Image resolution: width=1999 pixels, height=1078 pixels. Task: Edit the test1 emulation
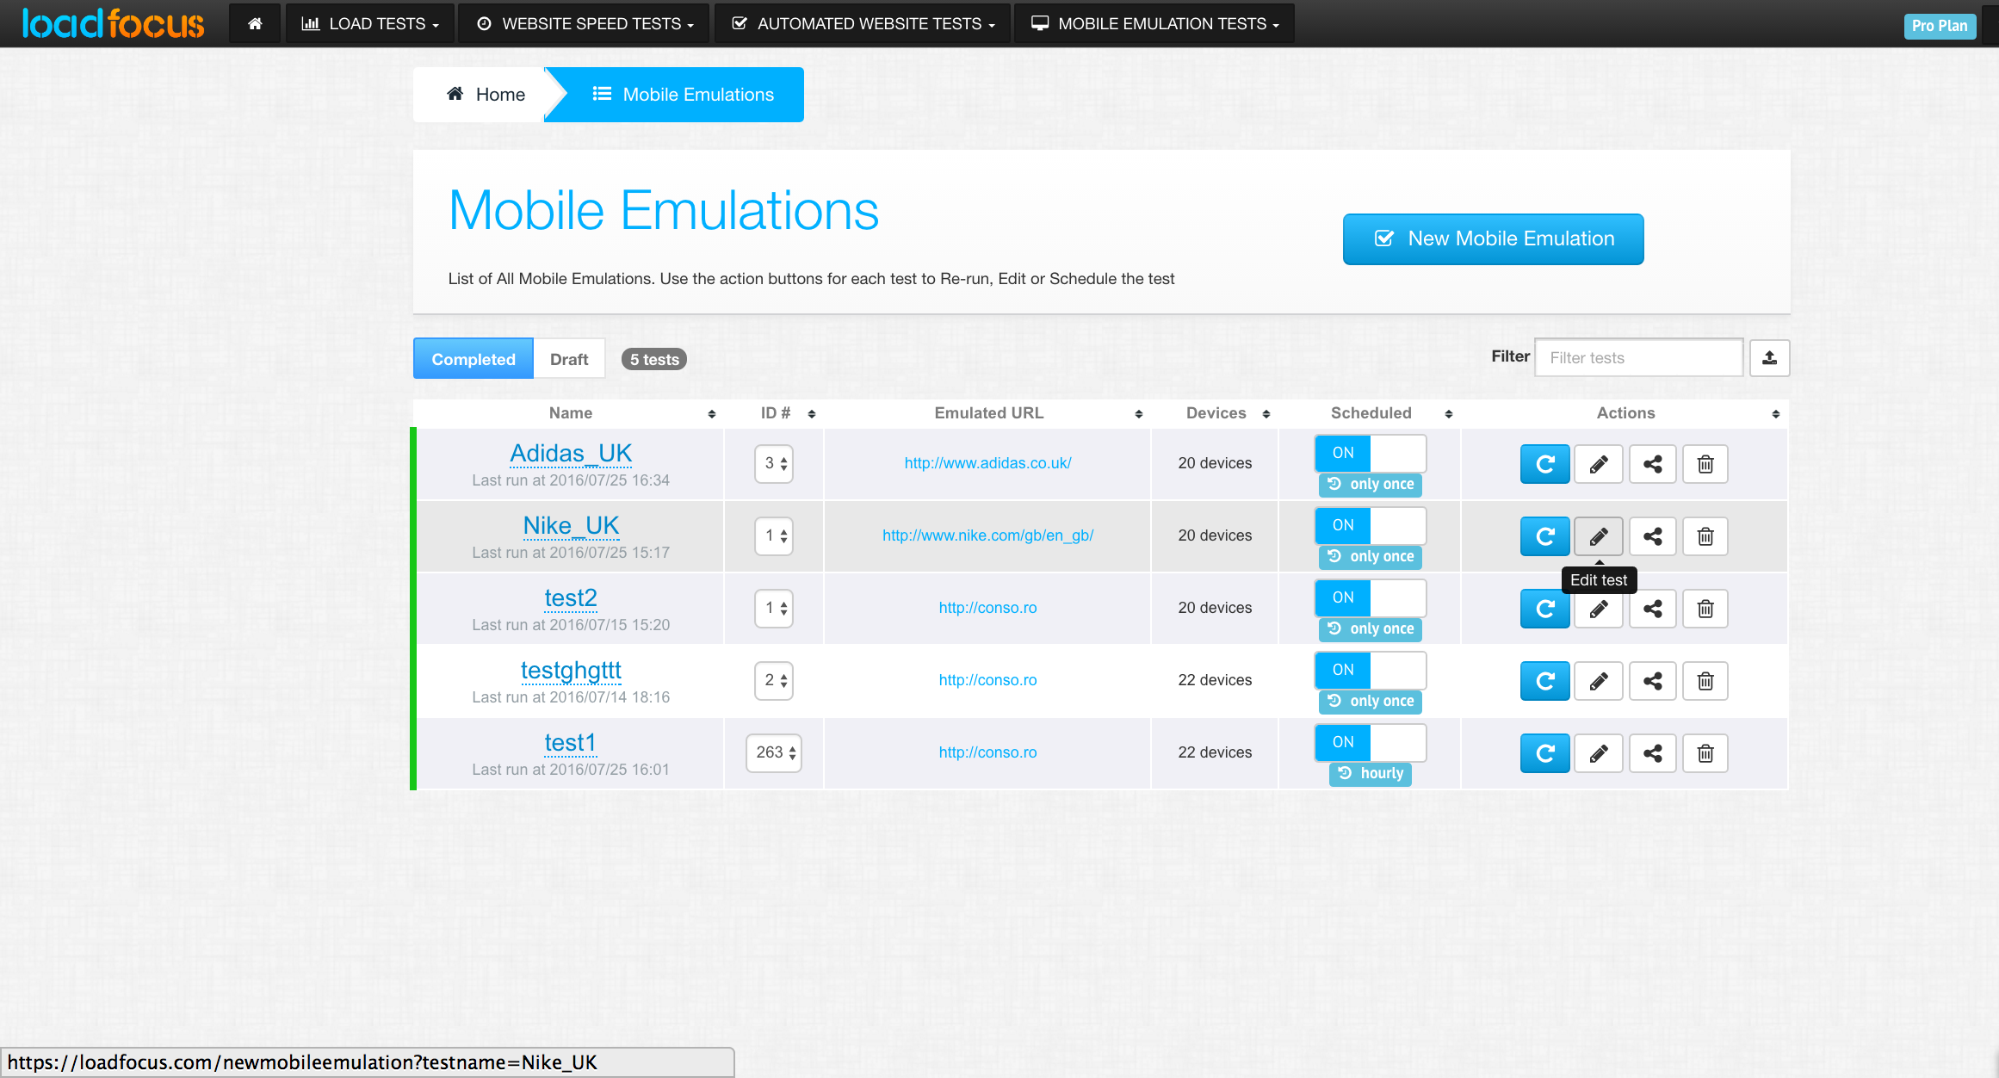[1598, 753]
